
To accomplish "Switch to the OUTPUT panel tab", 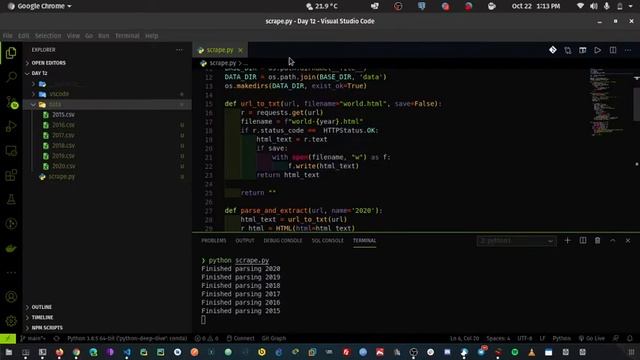I will (x=245, y=240).
